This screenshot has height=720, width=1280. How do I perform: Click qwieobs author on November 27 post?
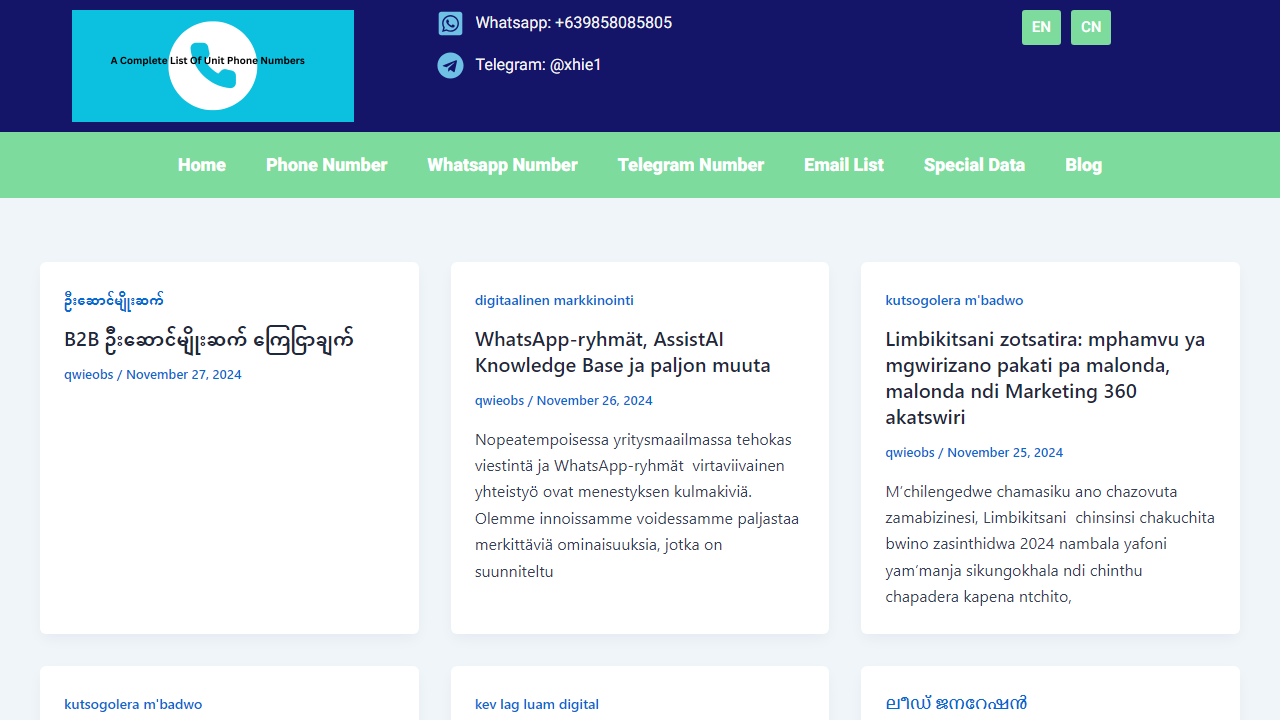point(89,375)
